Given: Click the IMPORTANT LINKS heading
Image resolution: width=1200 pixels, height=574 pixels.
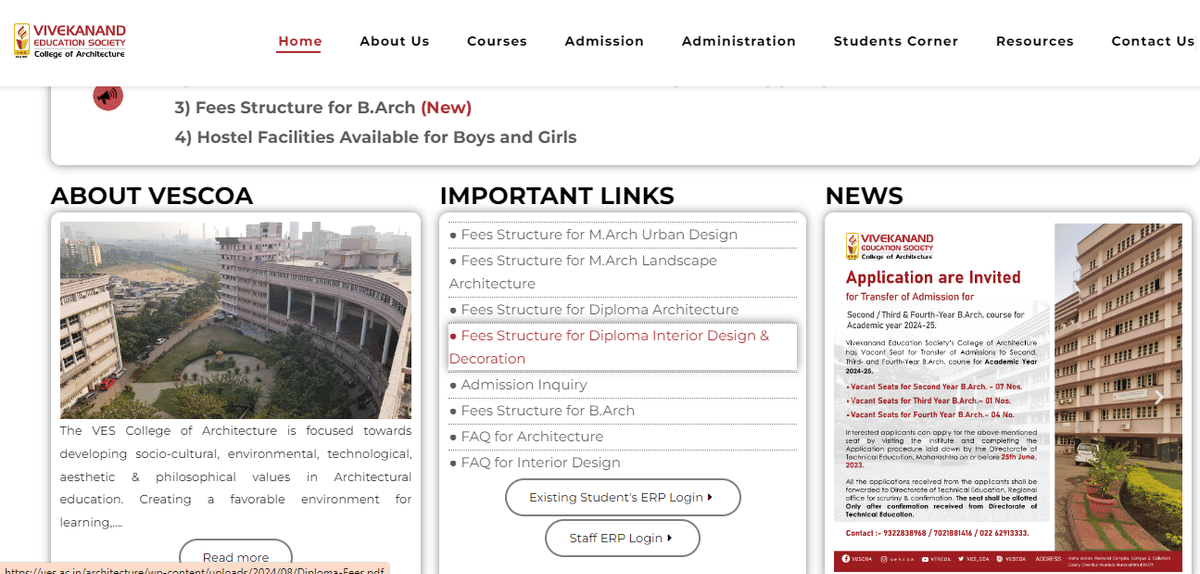Looking at the screenshot, I should (x=557, y=196).
